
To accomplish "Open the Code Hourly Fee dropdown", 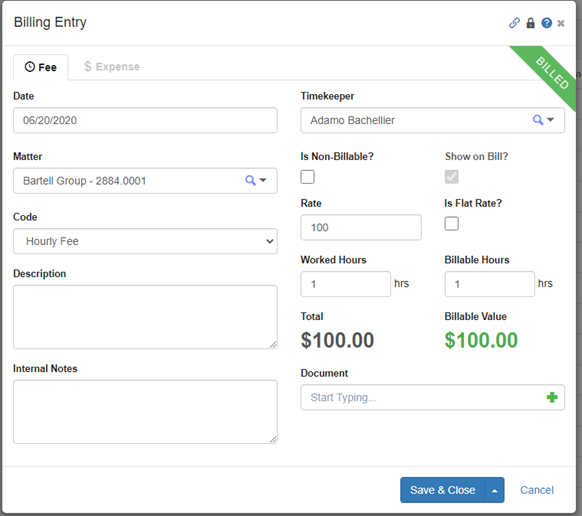I will (x=145, y=241).
